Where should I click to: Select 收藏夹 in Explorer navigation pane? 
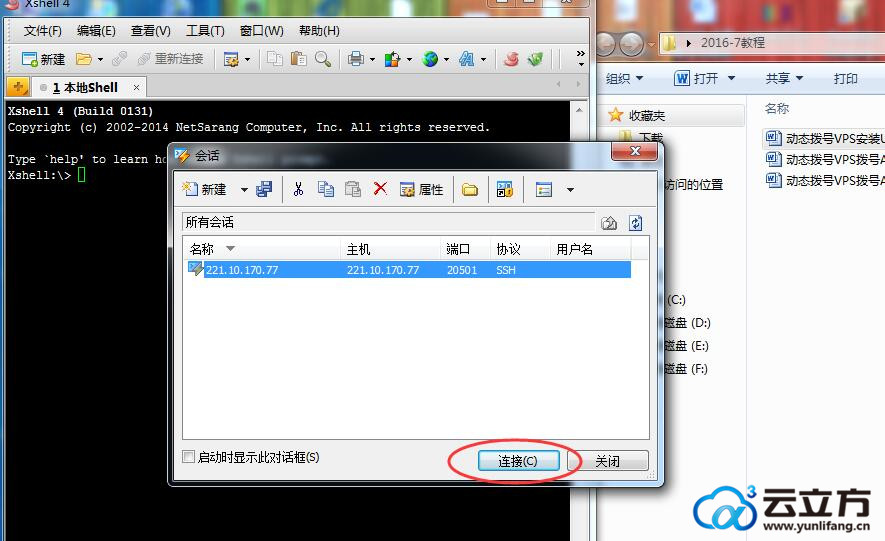647,116
